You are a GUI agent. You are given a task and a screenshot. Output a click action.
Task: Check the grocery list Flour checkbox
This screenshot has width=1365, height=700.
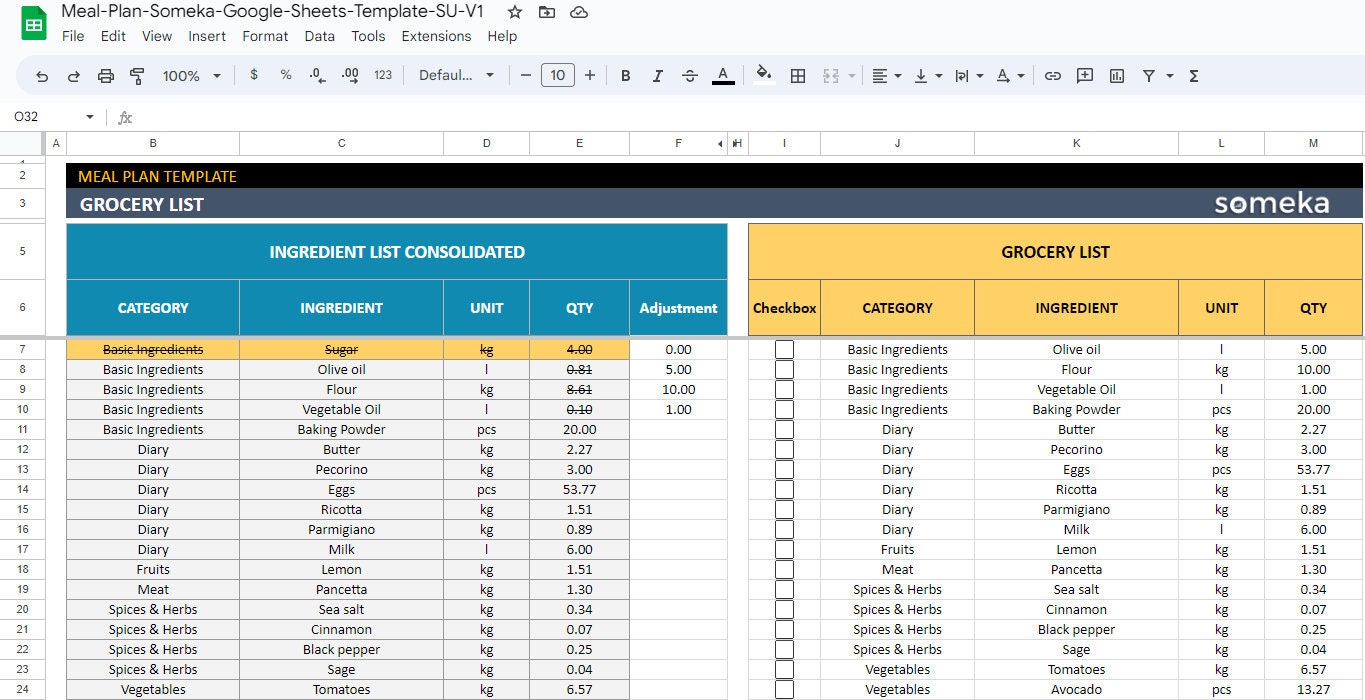click(784, 369)
